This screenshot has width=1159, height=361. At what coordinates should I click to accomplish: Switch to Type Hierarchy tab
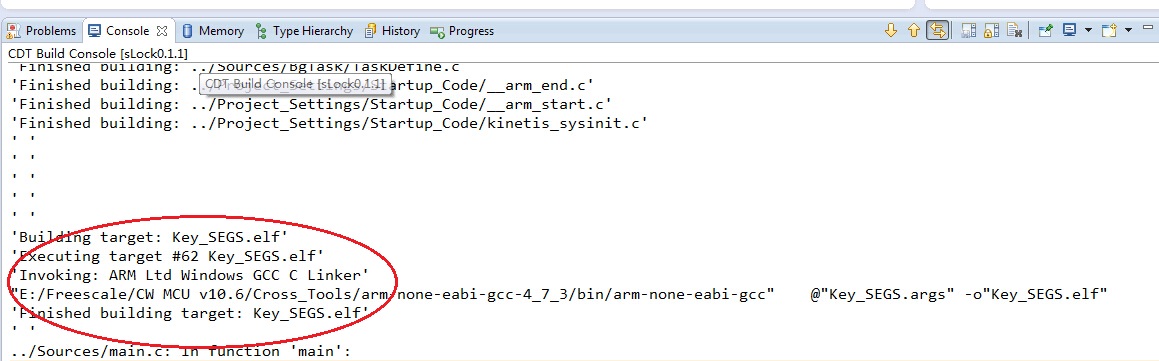(x=305, y=31)
